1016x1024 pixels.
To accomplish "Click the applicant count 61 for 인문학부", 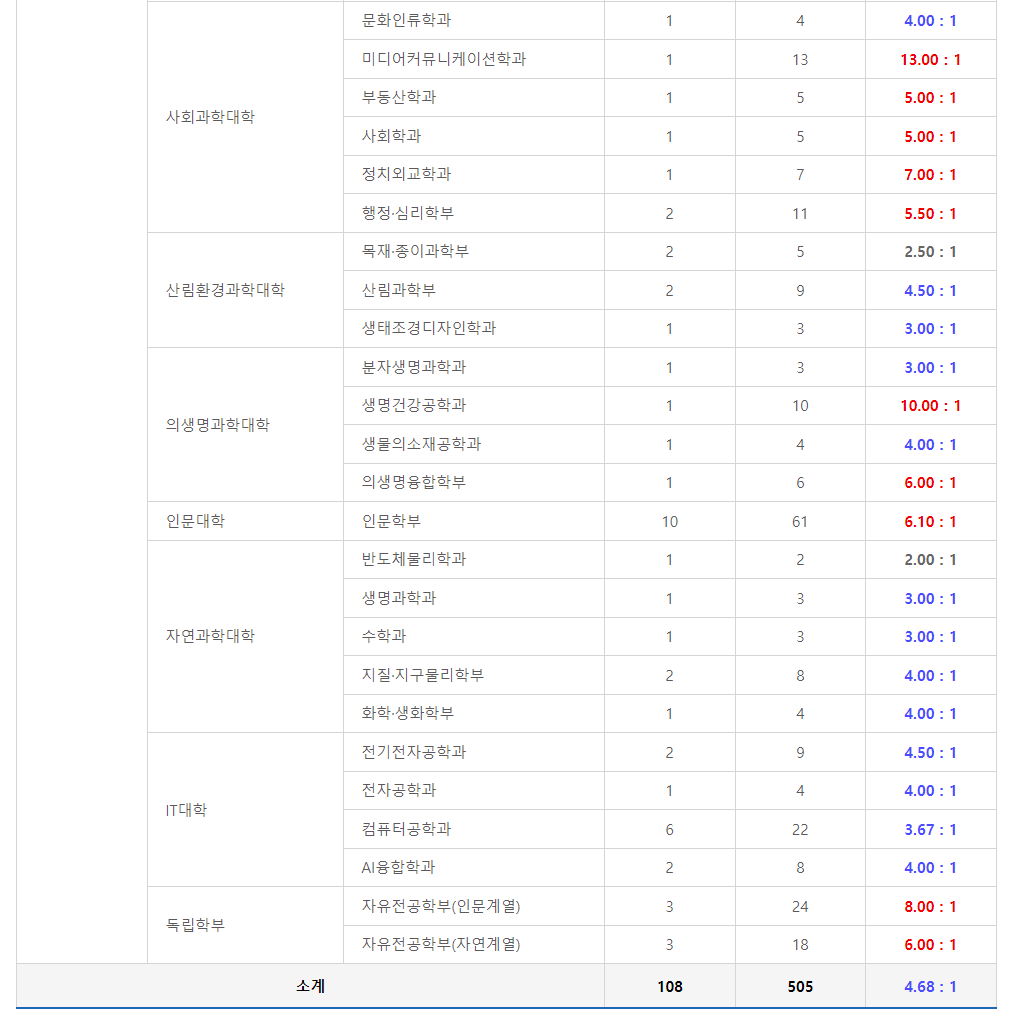I will click(800, 520).
